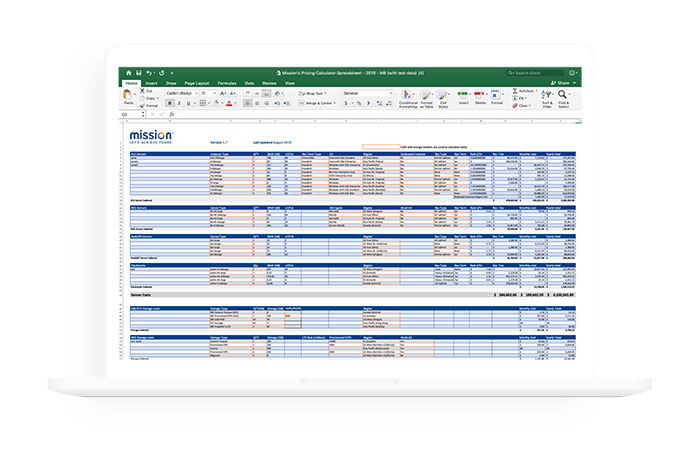Align text left
Image resolution: width=700 pixels, height=466 pixels.
[x=247, y=103]
